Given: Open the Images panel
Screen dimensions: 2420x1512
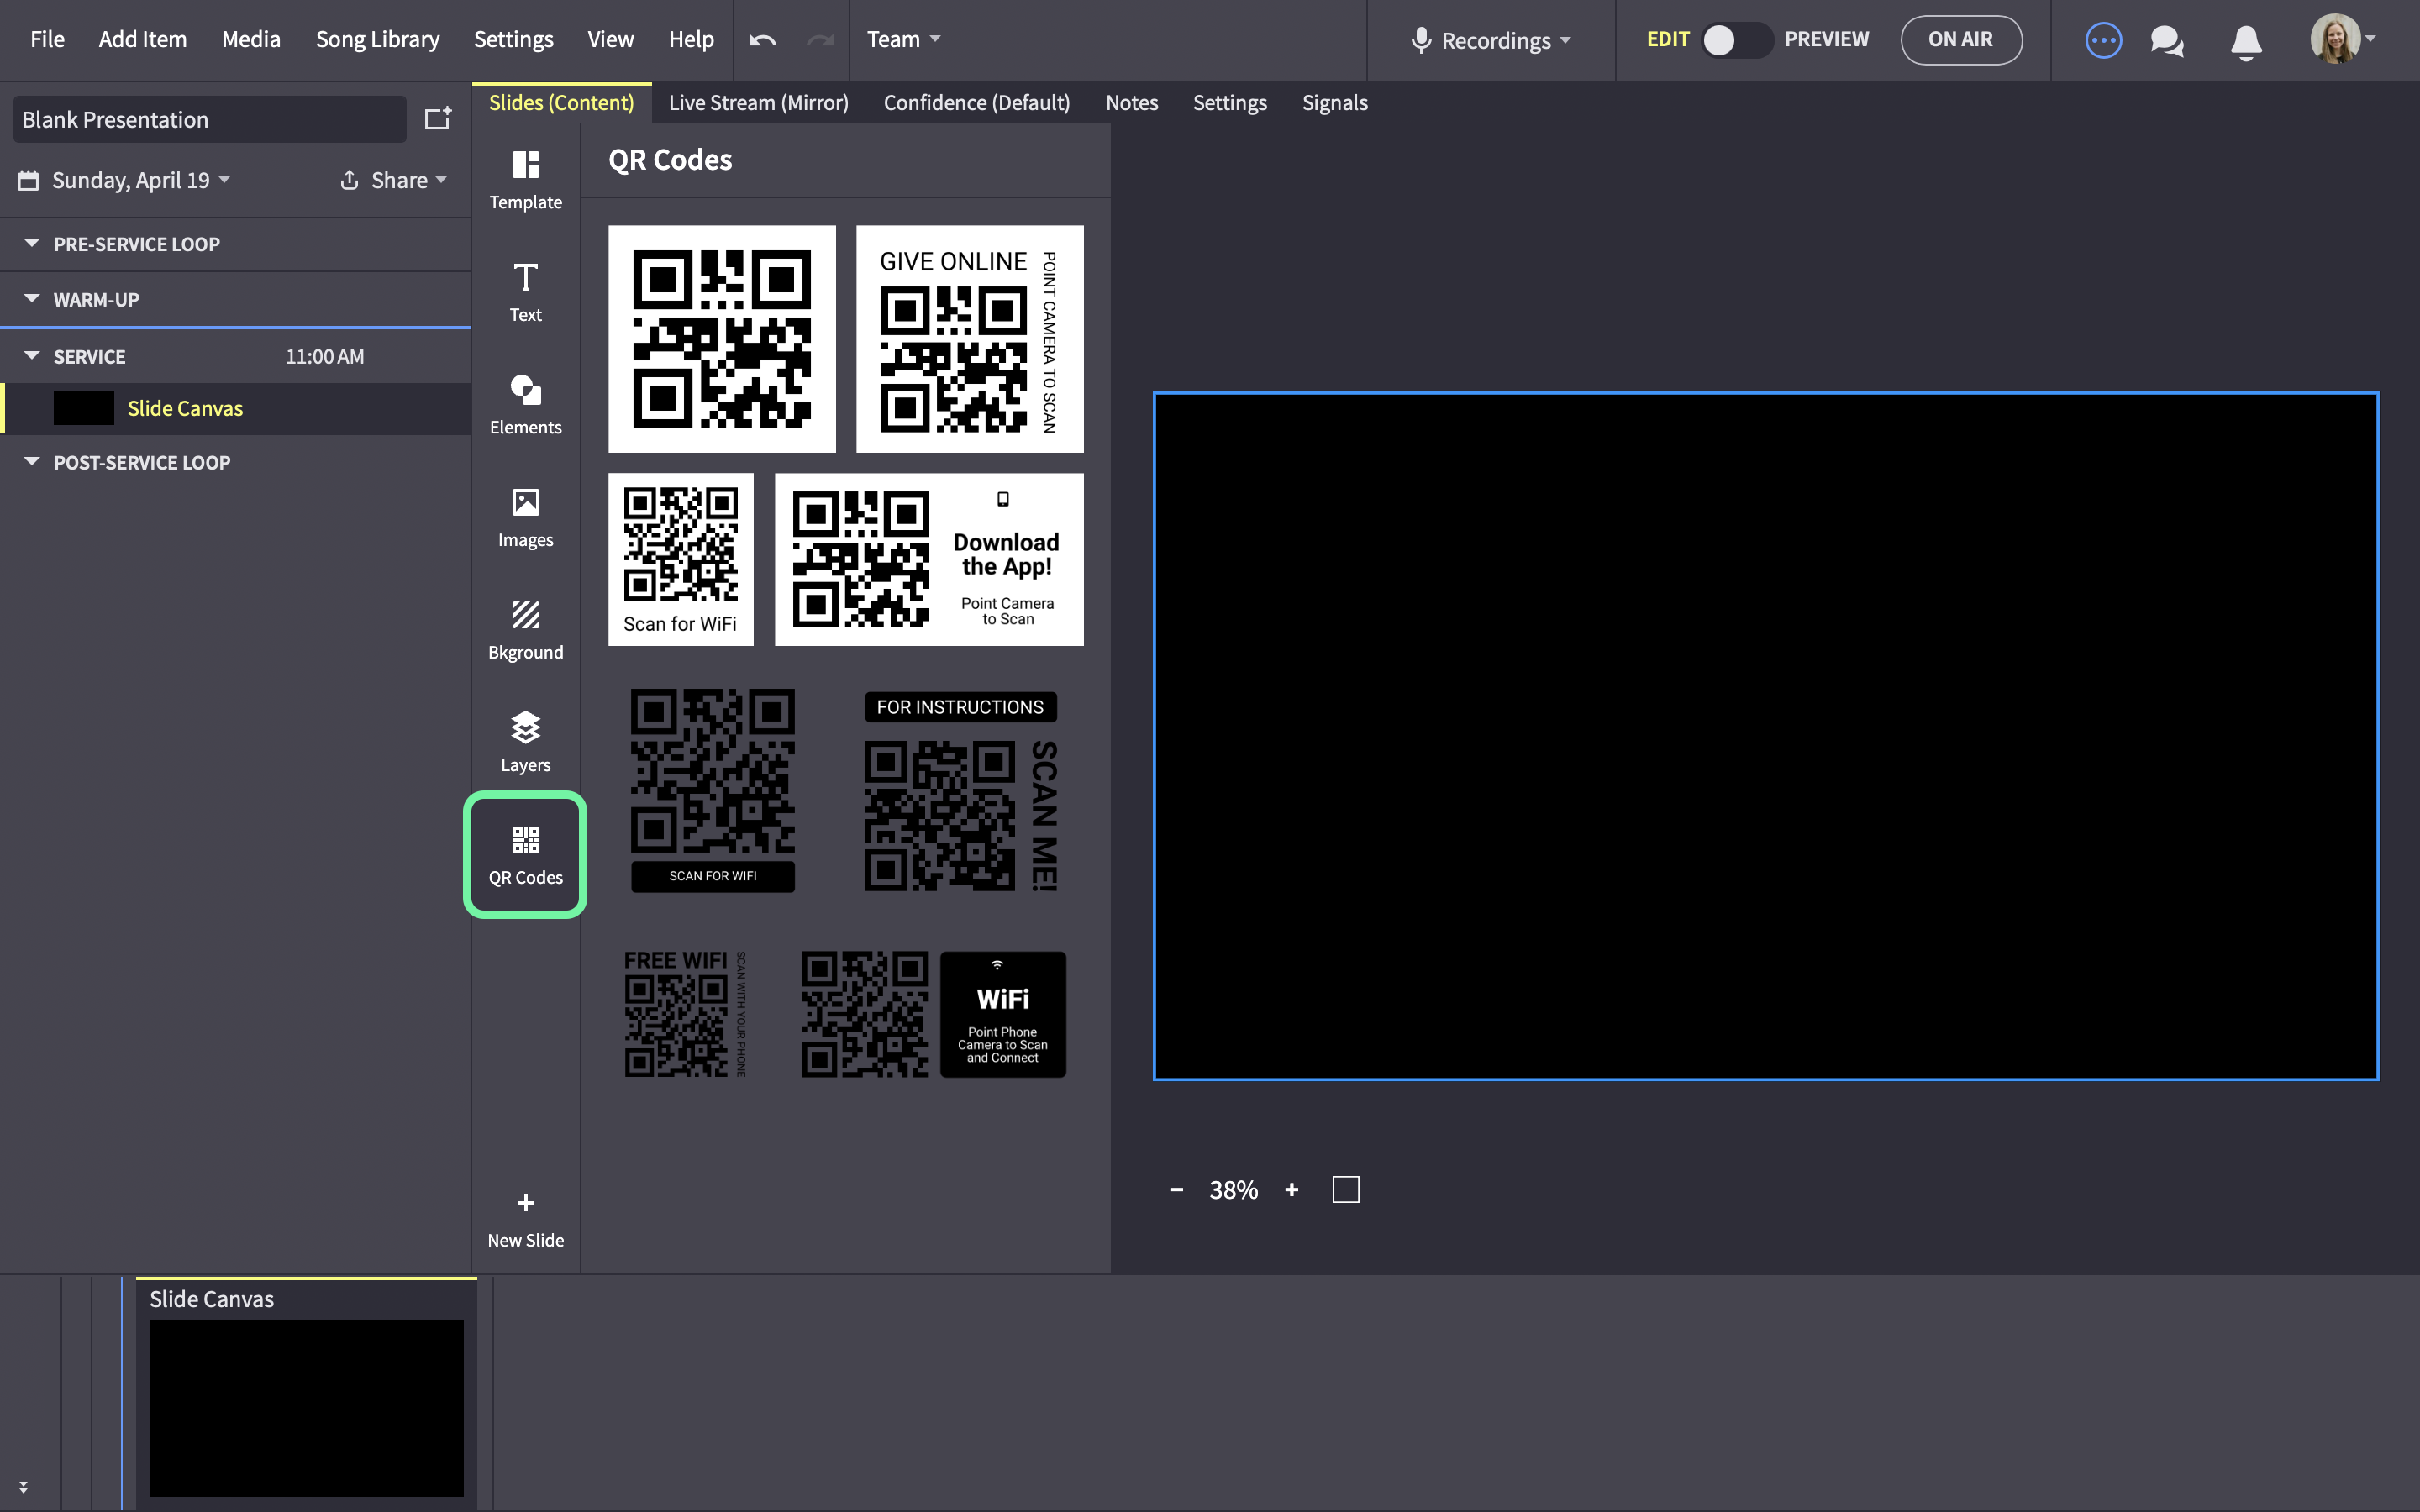Looking at the screenshot, I should click(x=525, y=518).
